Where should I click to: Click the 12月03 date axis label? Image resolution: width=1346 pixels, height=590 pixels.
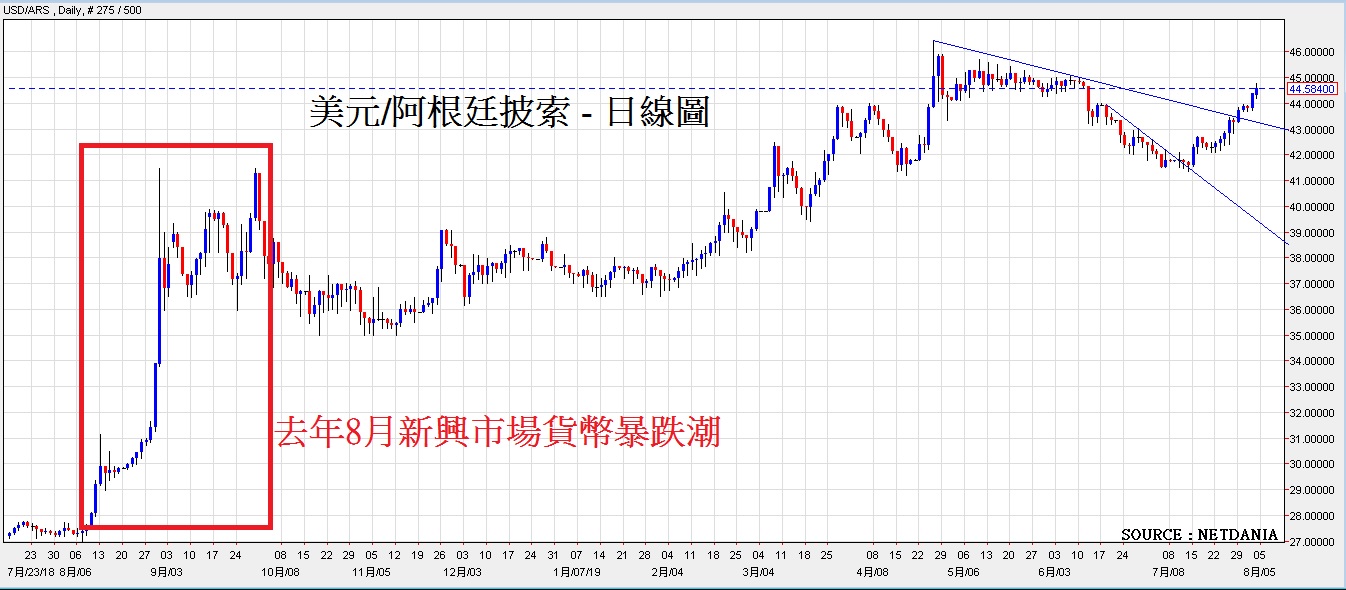click(x=463, y=573)
